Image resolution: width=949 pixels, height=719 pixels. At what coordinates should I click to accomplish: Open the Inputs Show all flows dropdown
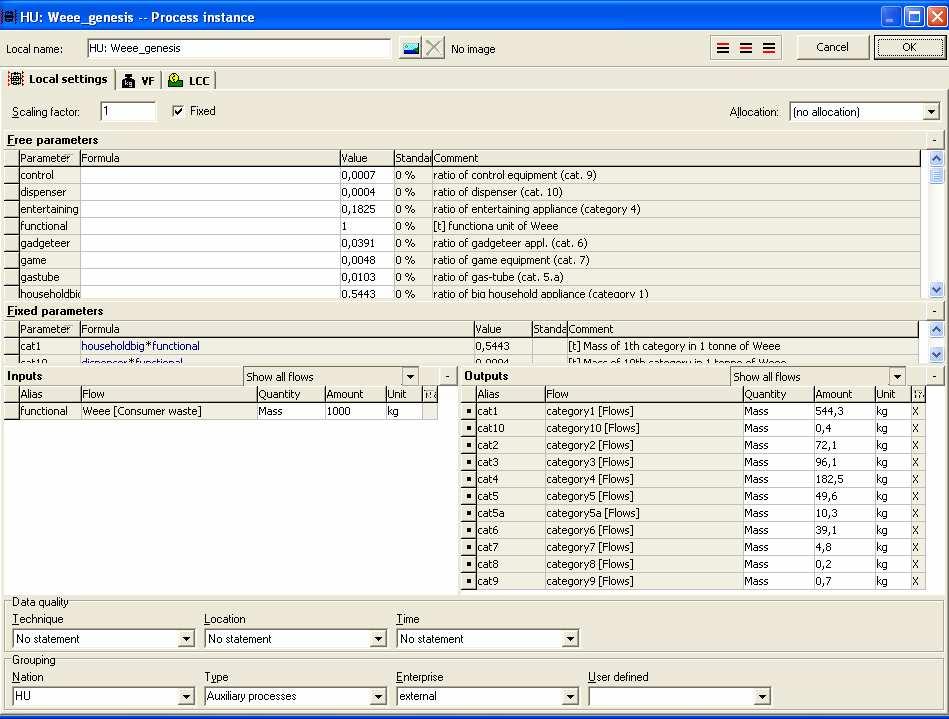[410, 376]
